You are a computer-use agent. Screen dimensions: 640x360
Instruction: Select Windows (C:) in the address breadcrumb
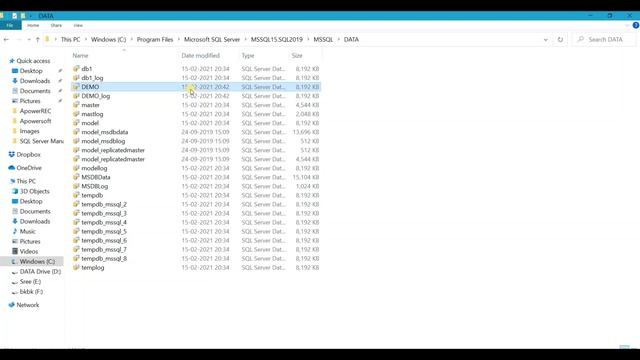click(x=108, y=40)
